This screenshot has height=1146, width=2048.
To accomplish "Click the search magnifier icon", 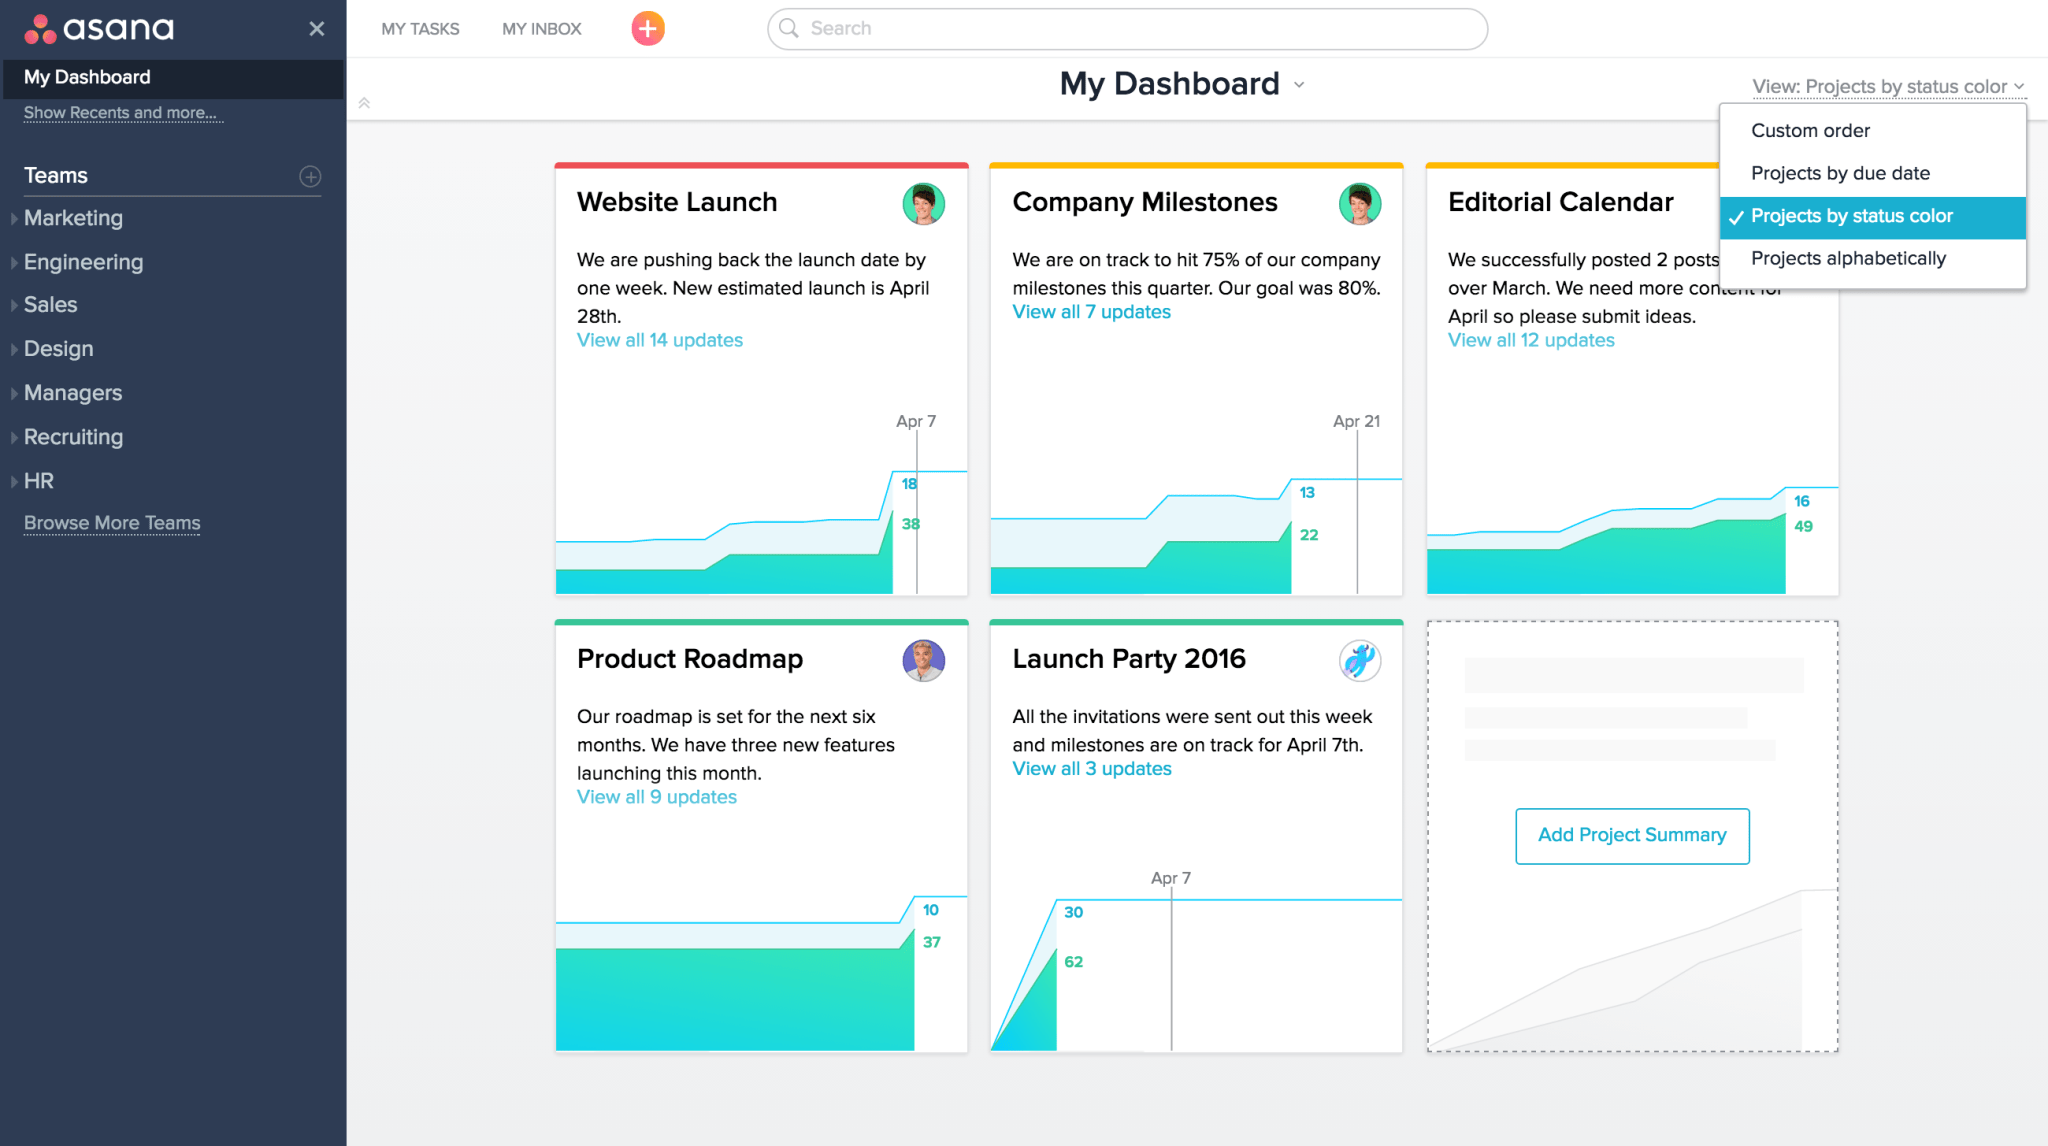I will click(x=789, y=28).
